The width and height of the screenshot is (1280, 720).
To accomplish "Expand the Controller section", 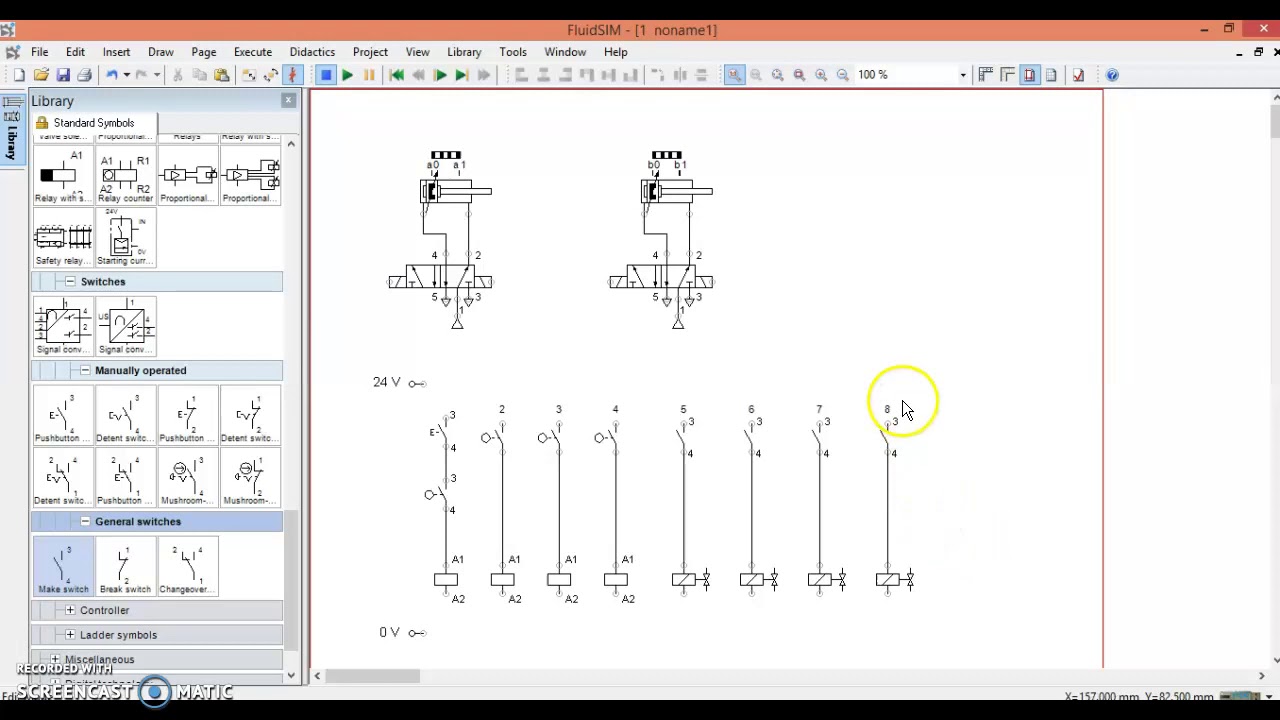I will [x=70, y=611].
